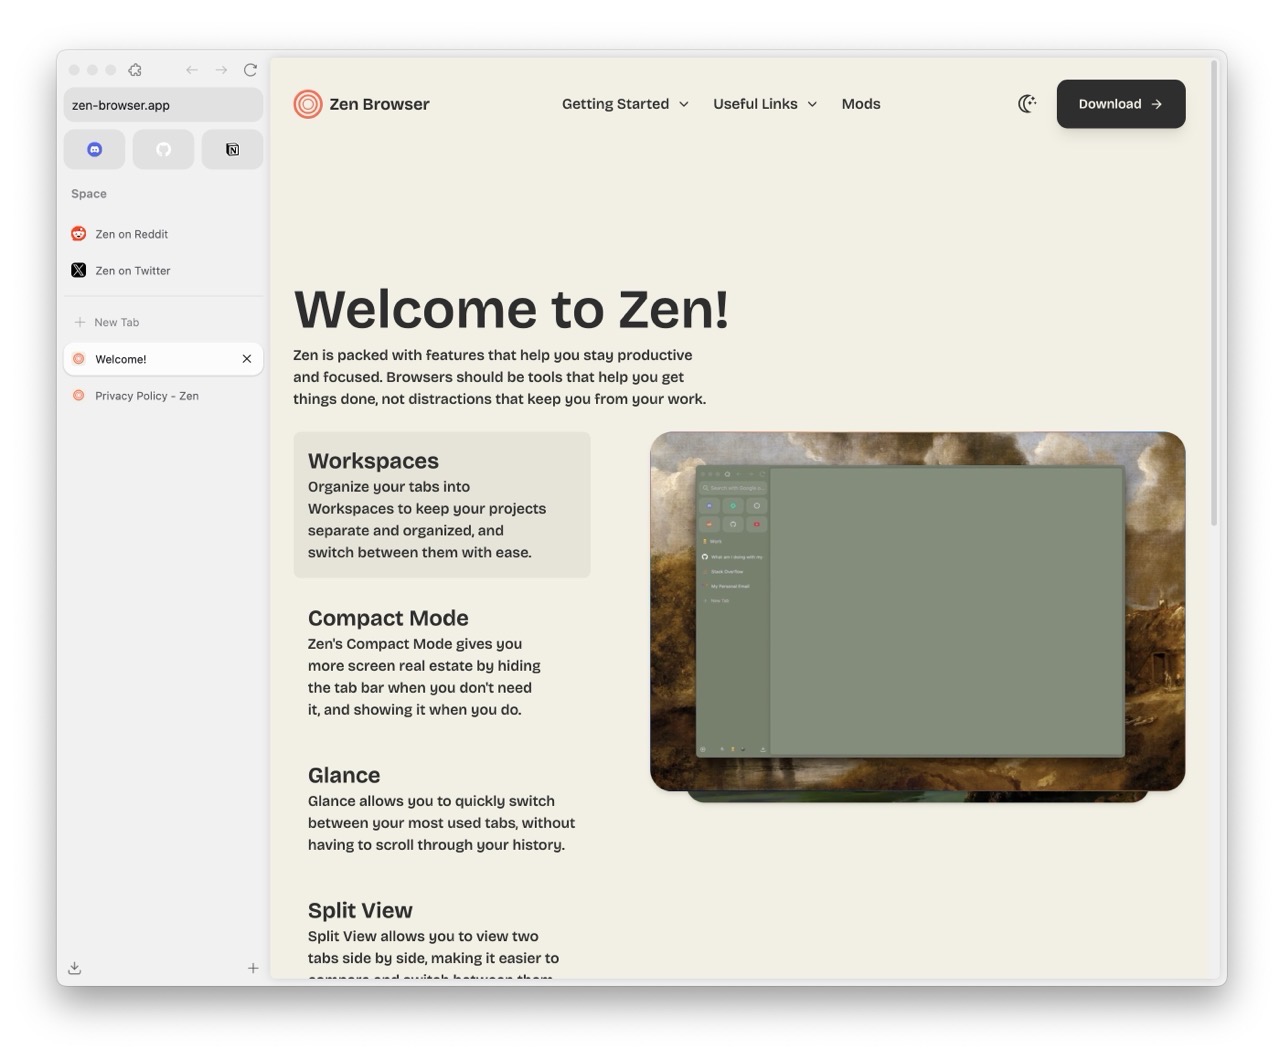Open downloads icon at sidebar bottom

[75, 968]
